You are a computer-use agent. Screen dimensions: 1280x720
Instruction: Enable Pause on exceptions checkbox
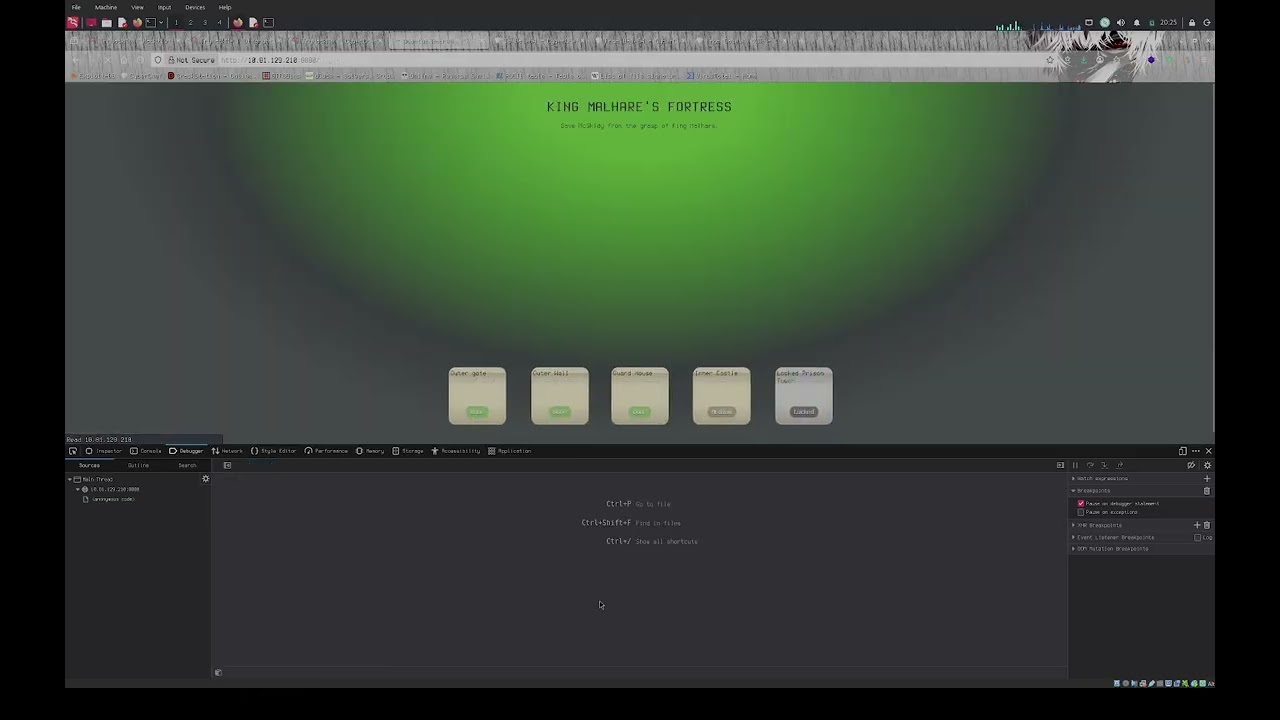[x=1081, y=512]
